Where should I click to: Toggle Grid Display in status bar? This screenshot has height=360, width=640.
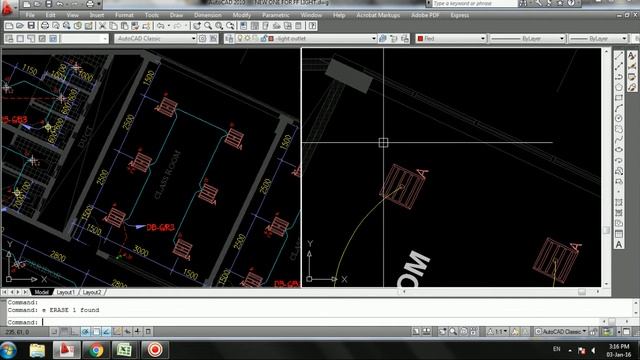[64, 331]
